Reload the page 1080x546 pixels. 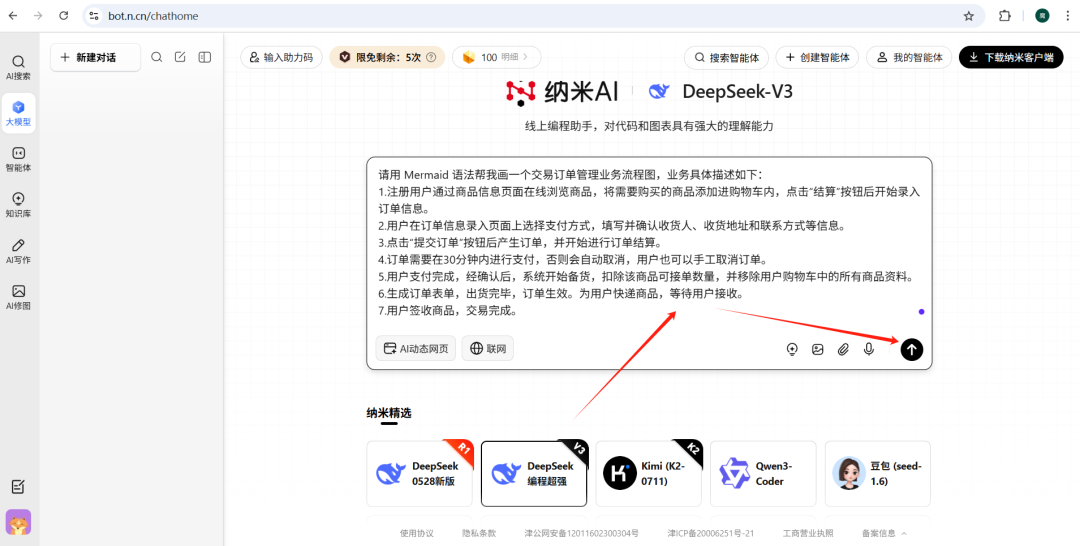63,16
